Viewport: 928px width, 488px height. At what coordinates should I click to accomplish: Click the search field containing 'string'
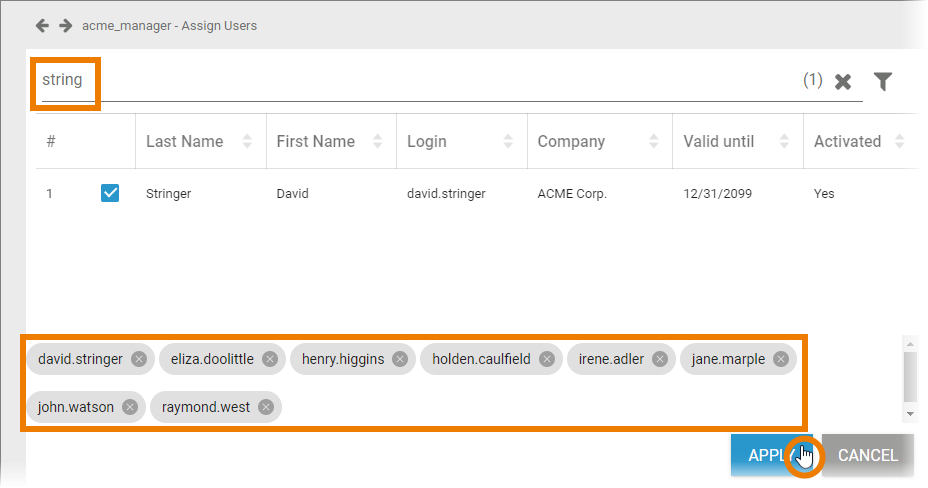(x=400, y=81)
